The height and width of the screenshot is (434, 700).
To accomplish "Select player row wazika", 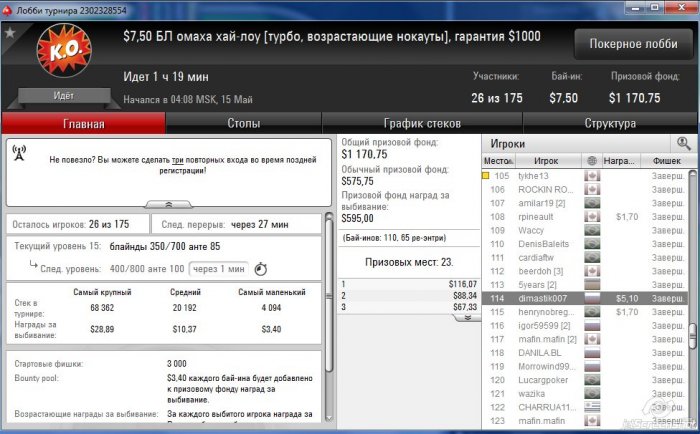I will pos(584,393).
